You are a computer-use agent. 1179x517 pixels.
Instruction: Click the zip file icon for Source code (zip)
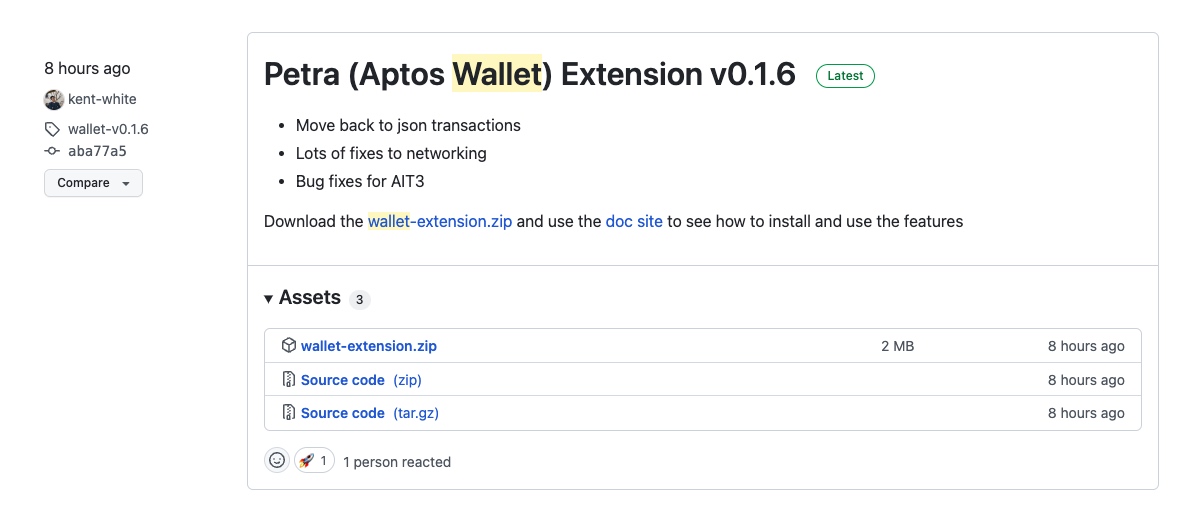pyautogui.click(x=289, y=379)
